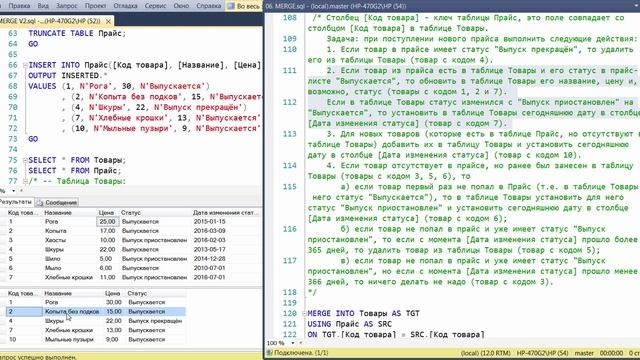Screen dimensions: 640x360
Task: Switch to the Результаты tab
Action: [16, 202]
